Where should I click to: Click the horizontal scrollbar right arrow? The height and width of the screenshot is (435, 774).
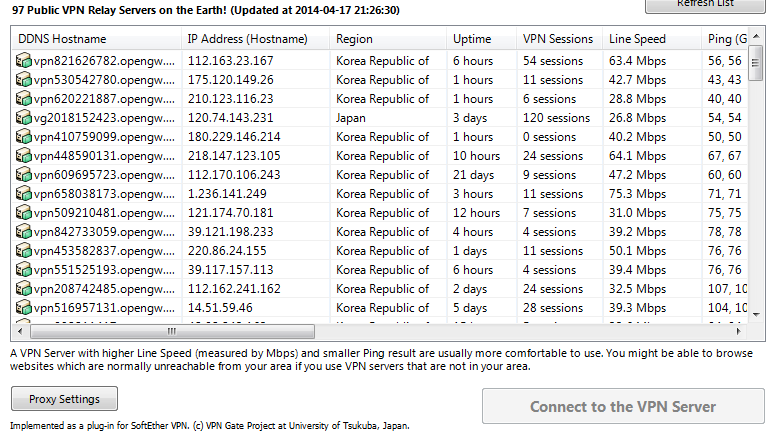coord(738,331)
